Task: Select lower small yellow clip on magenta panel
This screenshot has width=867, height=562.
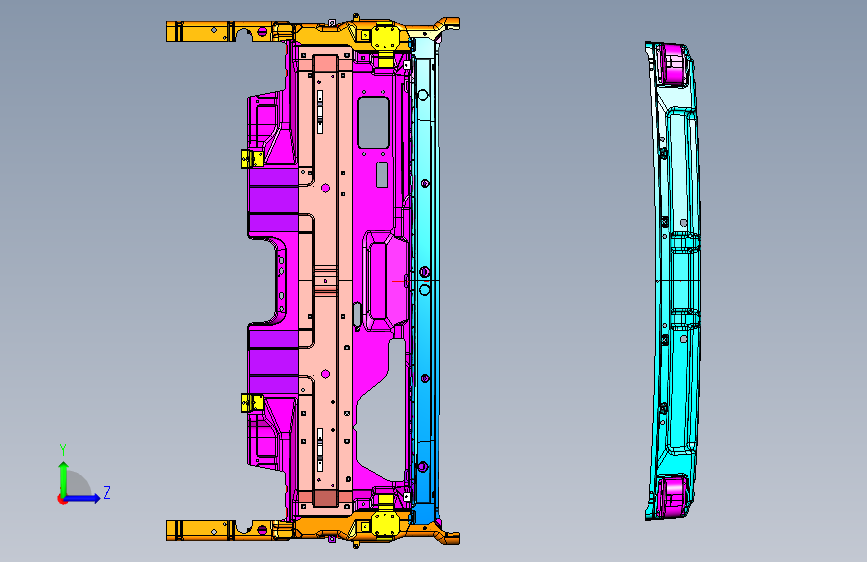Action: [252, 403]
